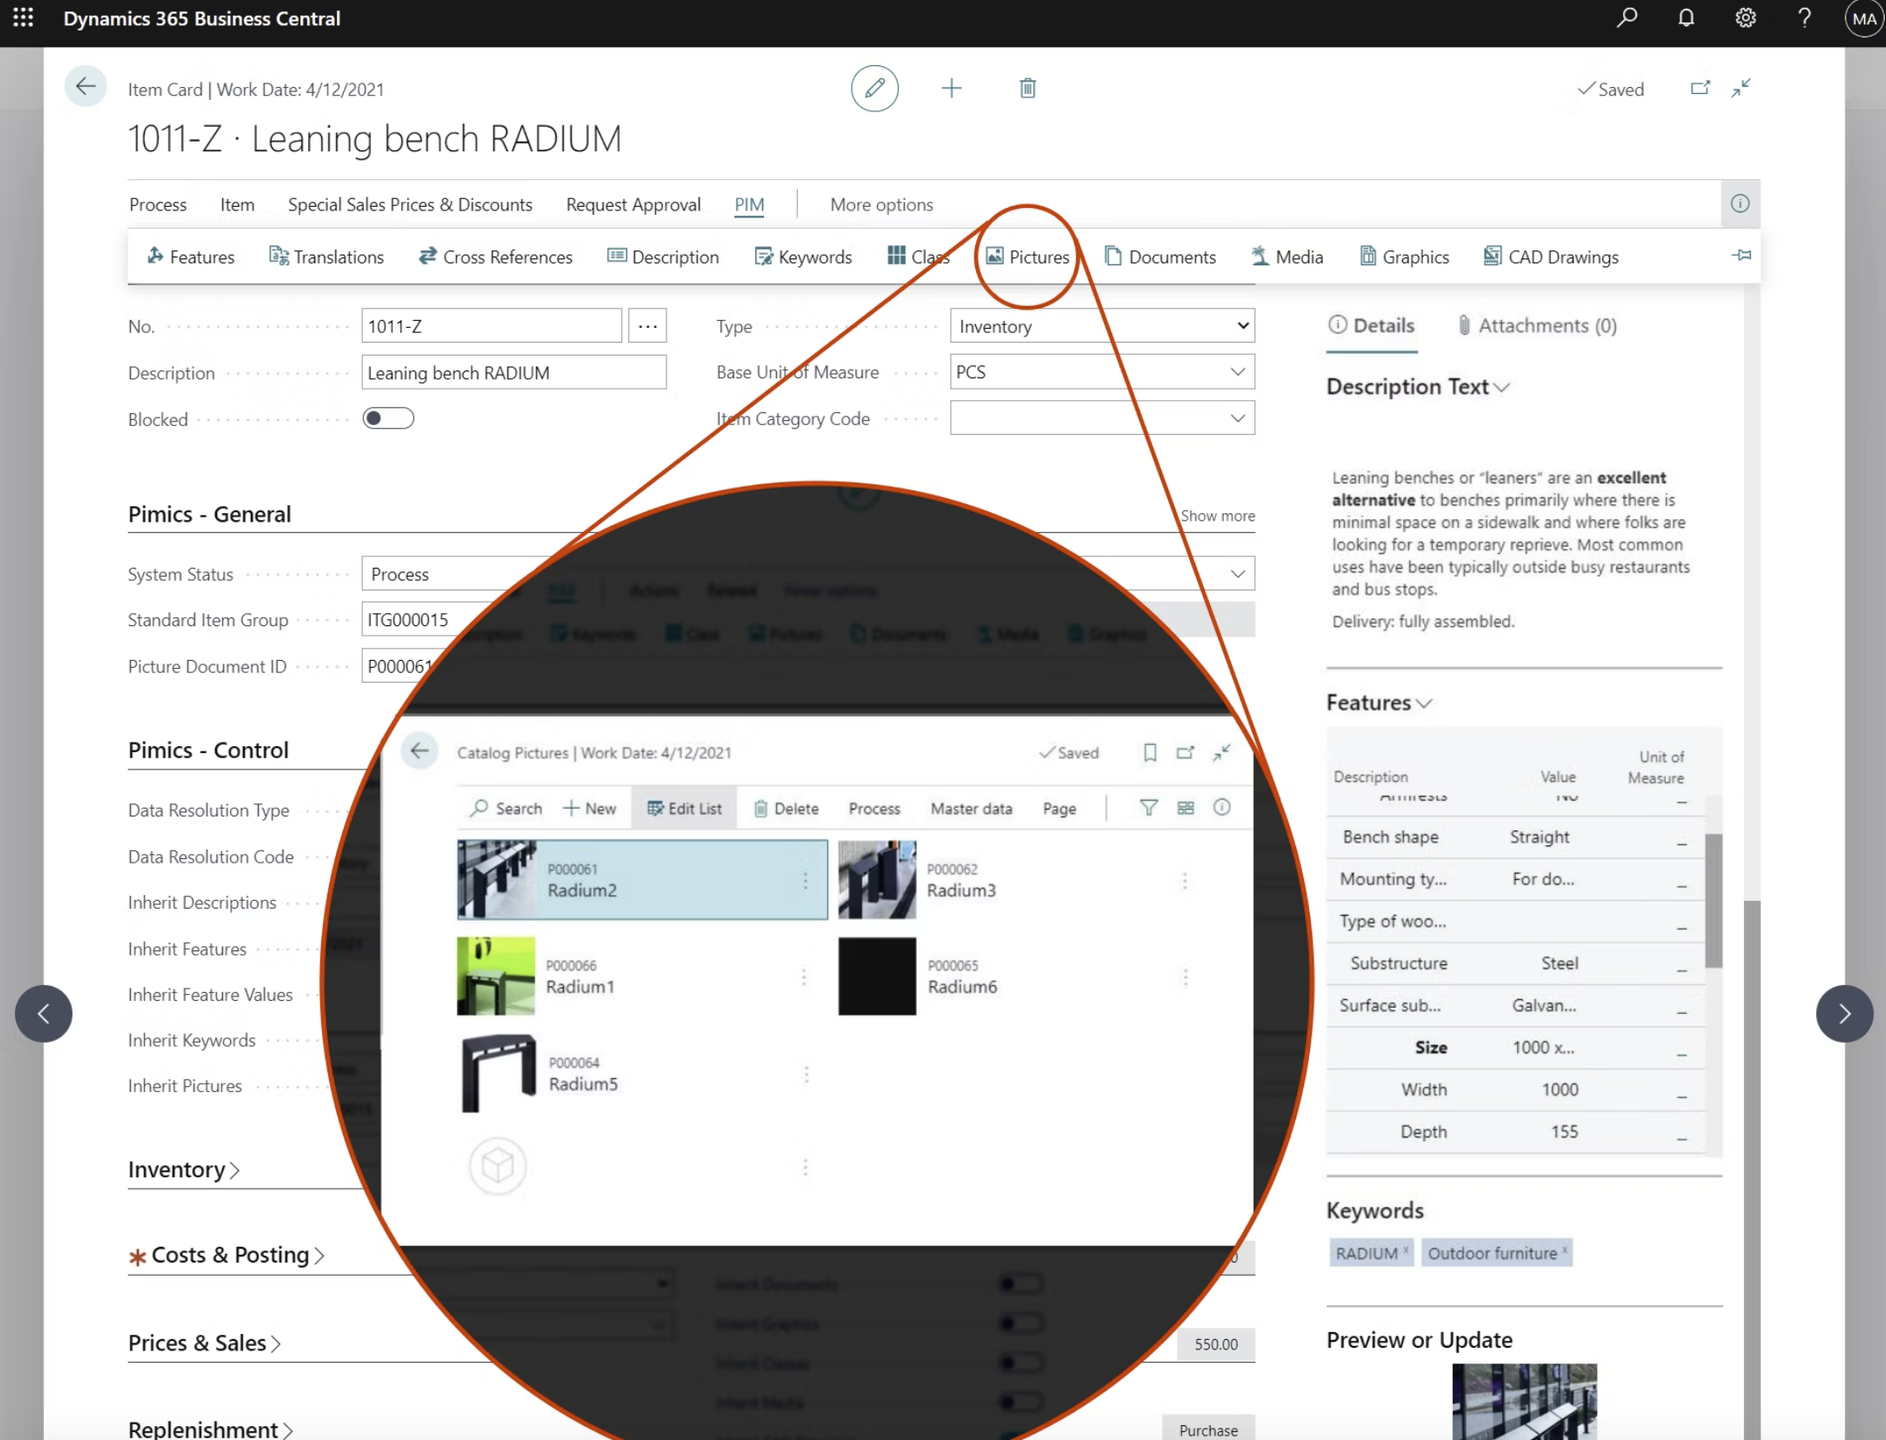
Task: Click the plus icon to add item
Action: pos(951,89)
